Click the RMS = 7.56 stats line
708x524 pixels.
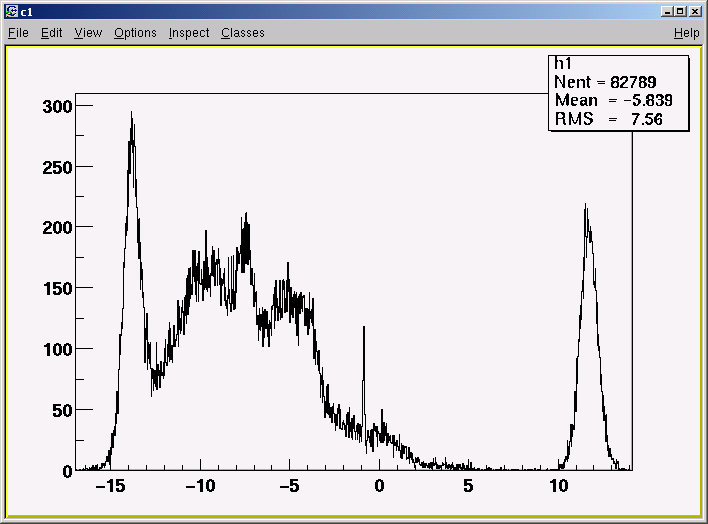(609, 119)
